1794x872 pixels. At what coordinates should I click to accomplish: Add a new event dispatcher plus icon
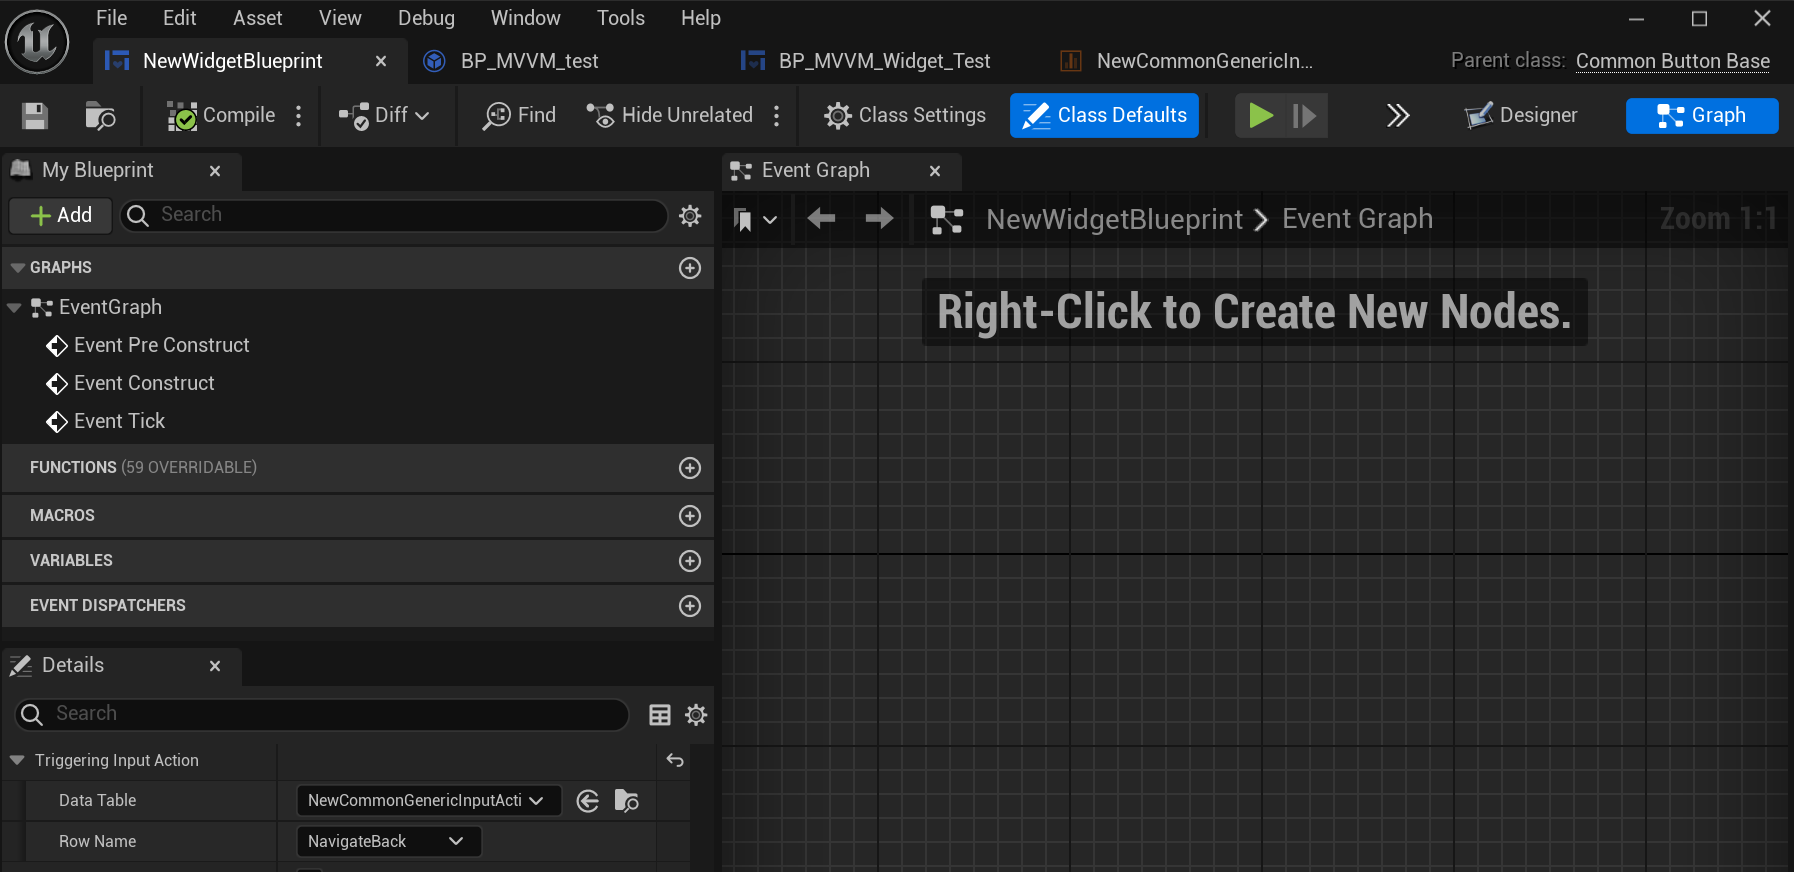click(690, 606)
